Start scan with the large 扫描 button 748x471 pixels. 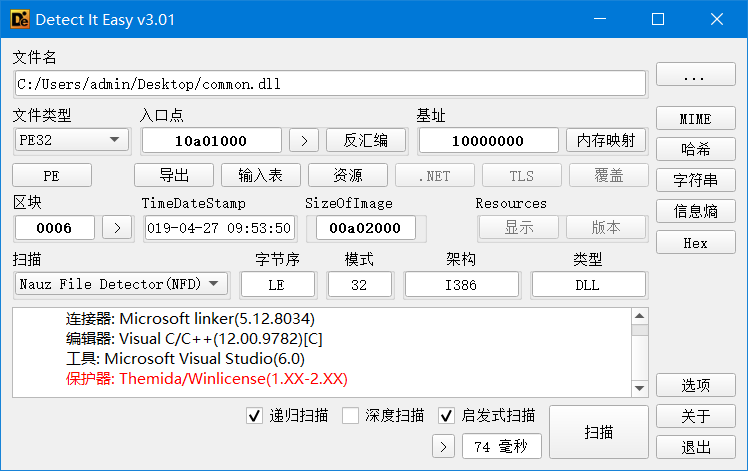coord(599,432)
